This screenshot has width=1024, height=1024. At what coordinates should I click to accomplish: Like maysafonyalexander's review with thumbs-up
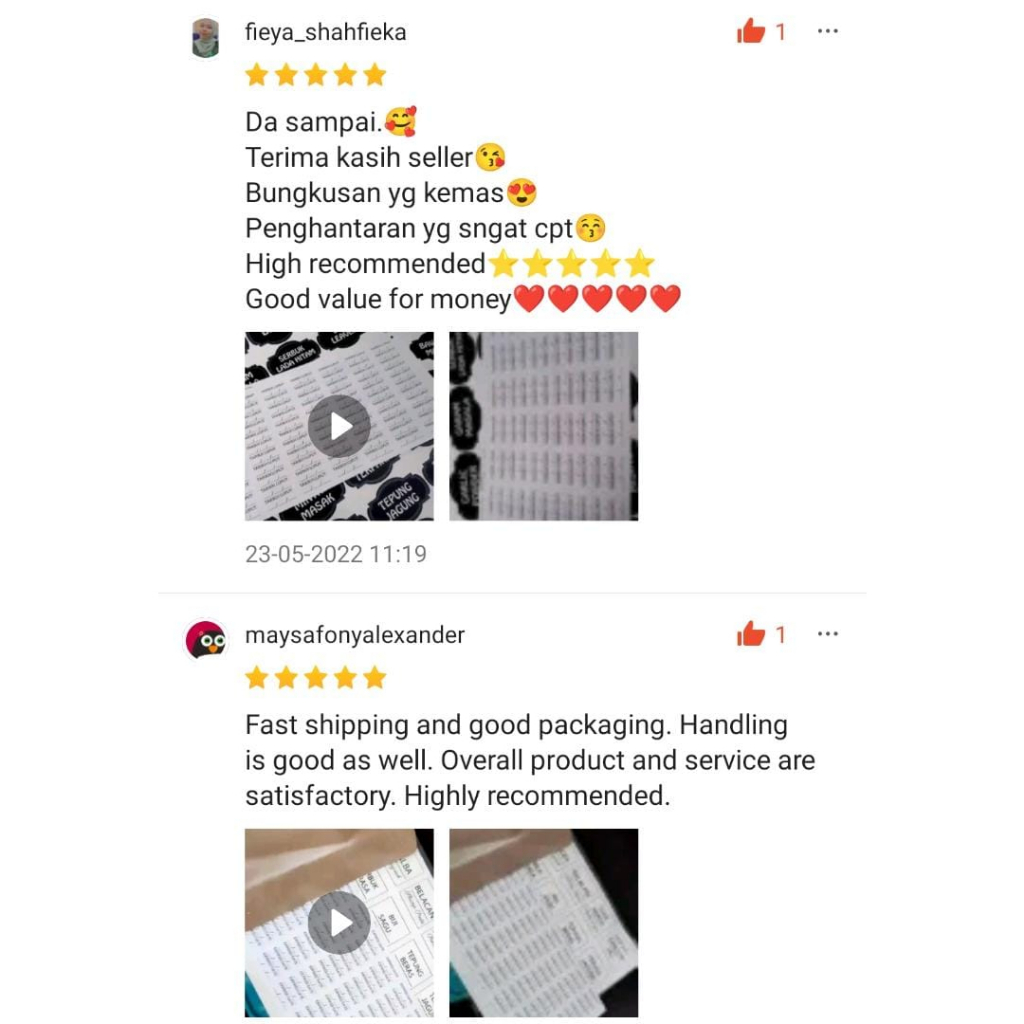coord(750,633)
